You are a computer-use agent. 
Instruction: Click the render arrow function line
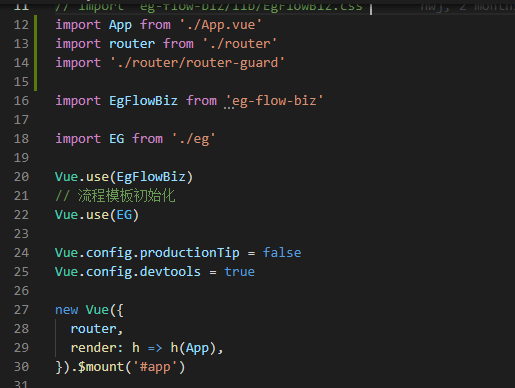click(x=147, y=348)
